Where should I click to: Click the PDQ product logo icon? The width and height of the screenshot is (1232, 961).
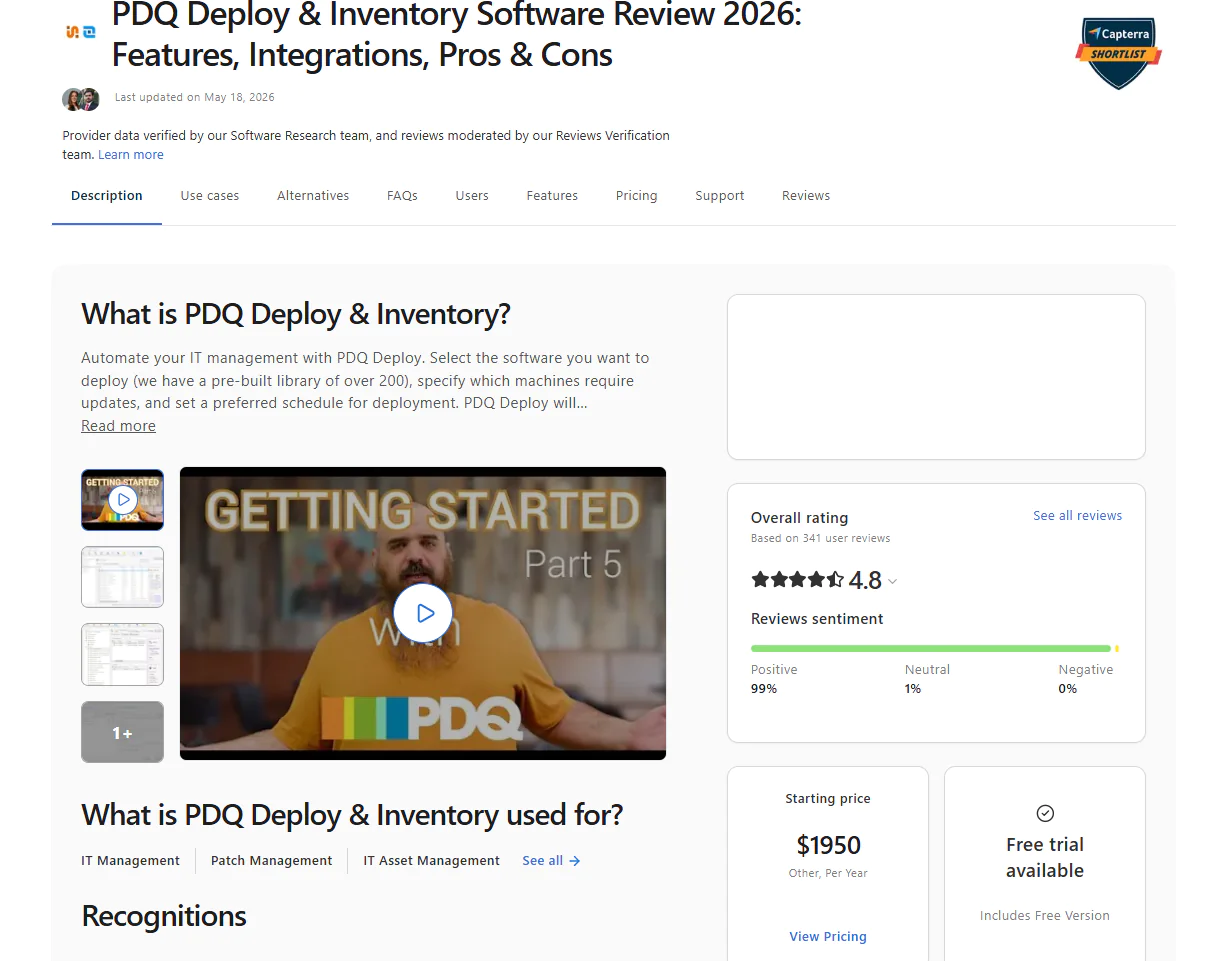[81, 32]
